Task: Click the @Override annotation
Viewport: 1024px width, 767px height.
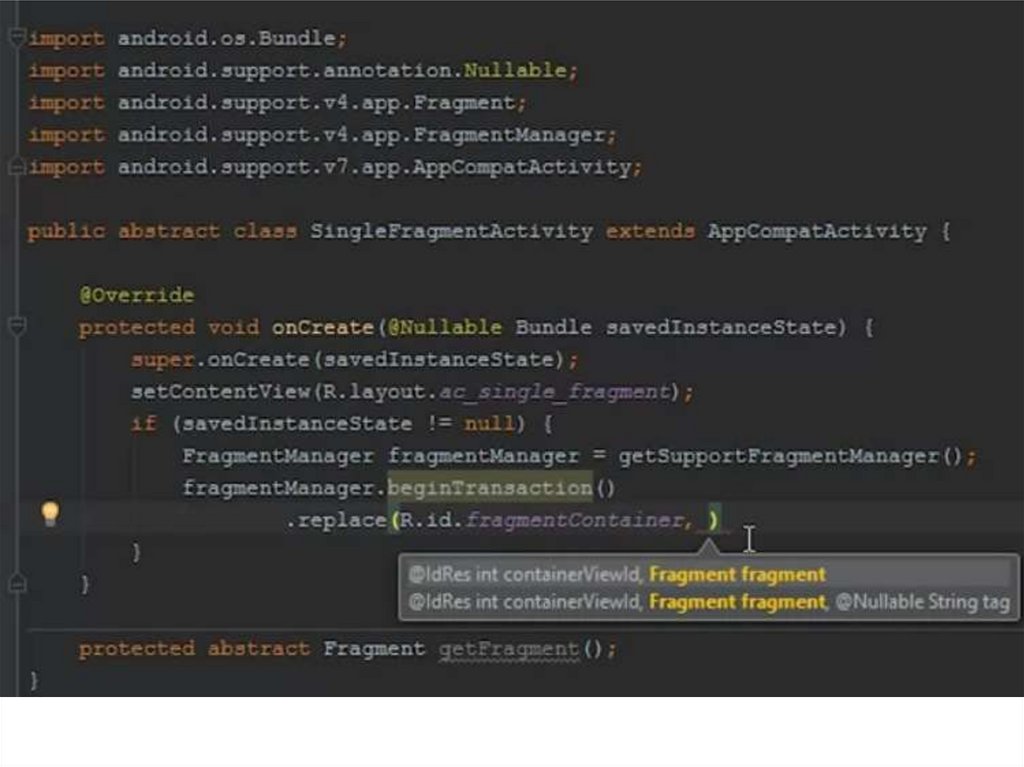Action: point(136,295)
